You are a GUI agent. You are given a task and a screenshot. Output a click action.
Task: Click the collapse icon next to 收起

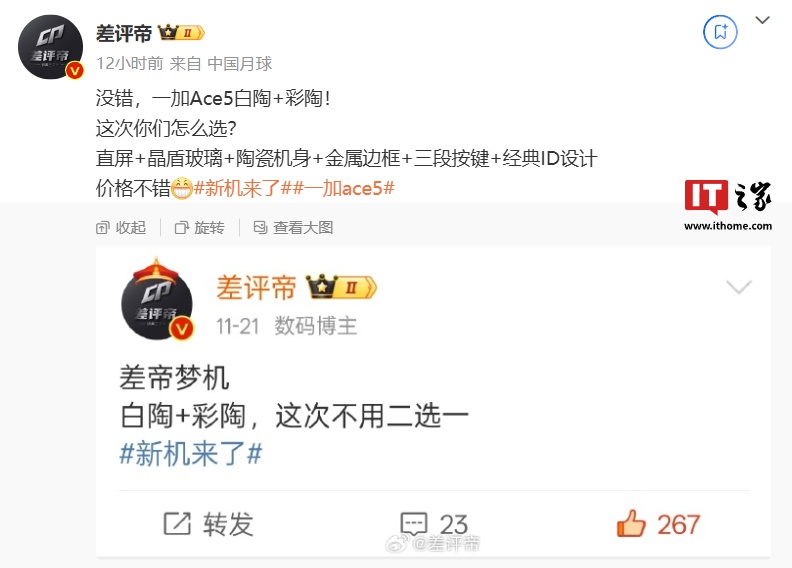click(103, 228)
